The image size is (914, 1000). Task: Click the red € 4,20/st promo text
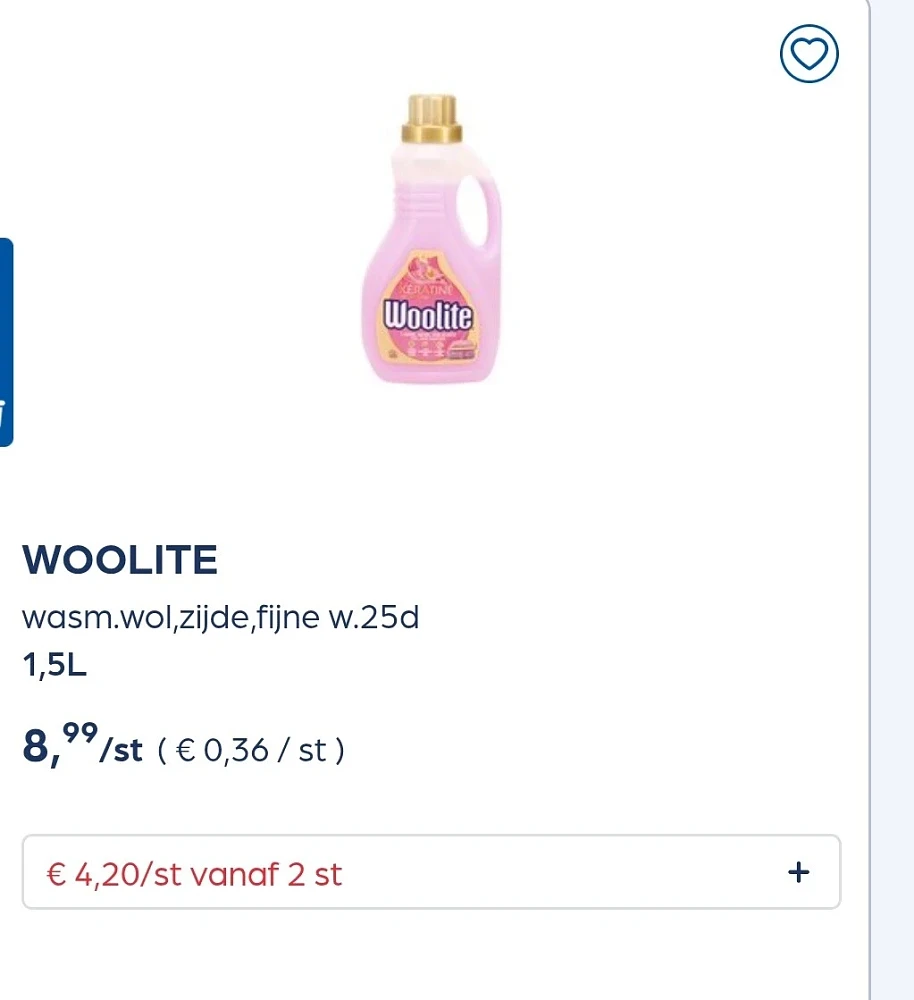(114, 874)
